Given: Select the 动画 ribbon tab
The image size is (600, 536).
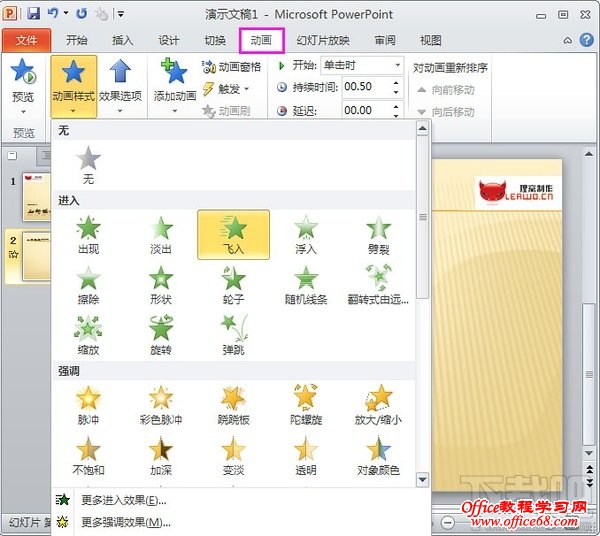Looking at the screenshot, I should click(262, 40).
